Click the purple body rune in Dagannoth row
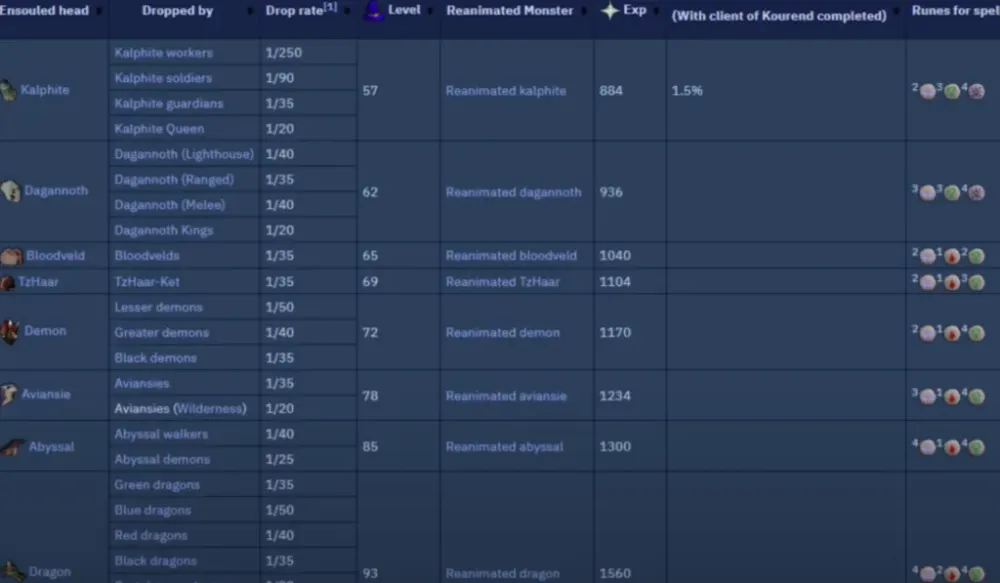The image size is (1000, 583). 976,193
